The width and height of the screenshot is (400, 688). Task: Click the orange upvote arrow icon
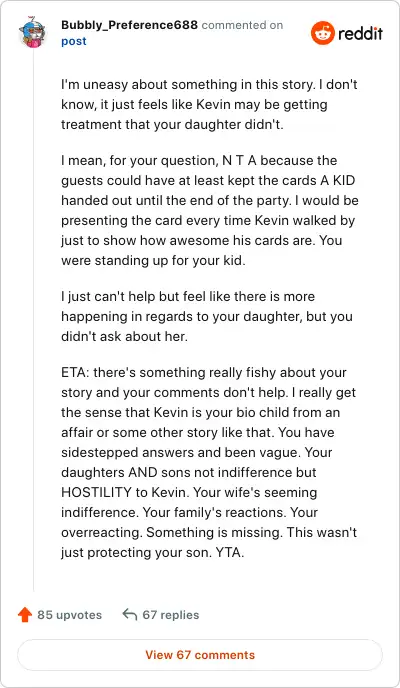click(x=25, y=615)
